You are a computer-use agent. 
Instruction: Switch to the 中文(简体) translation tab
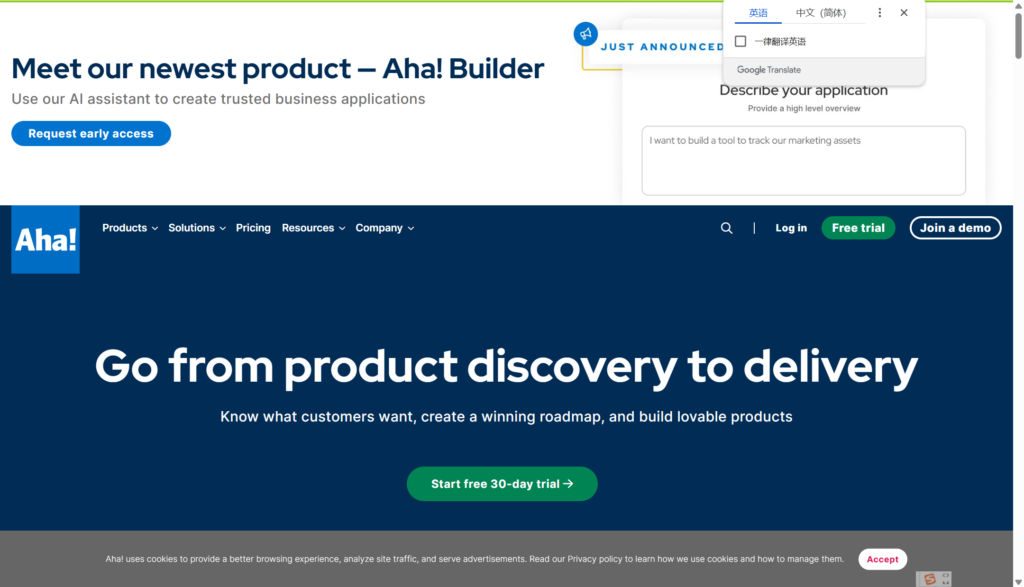click(820, 13)
